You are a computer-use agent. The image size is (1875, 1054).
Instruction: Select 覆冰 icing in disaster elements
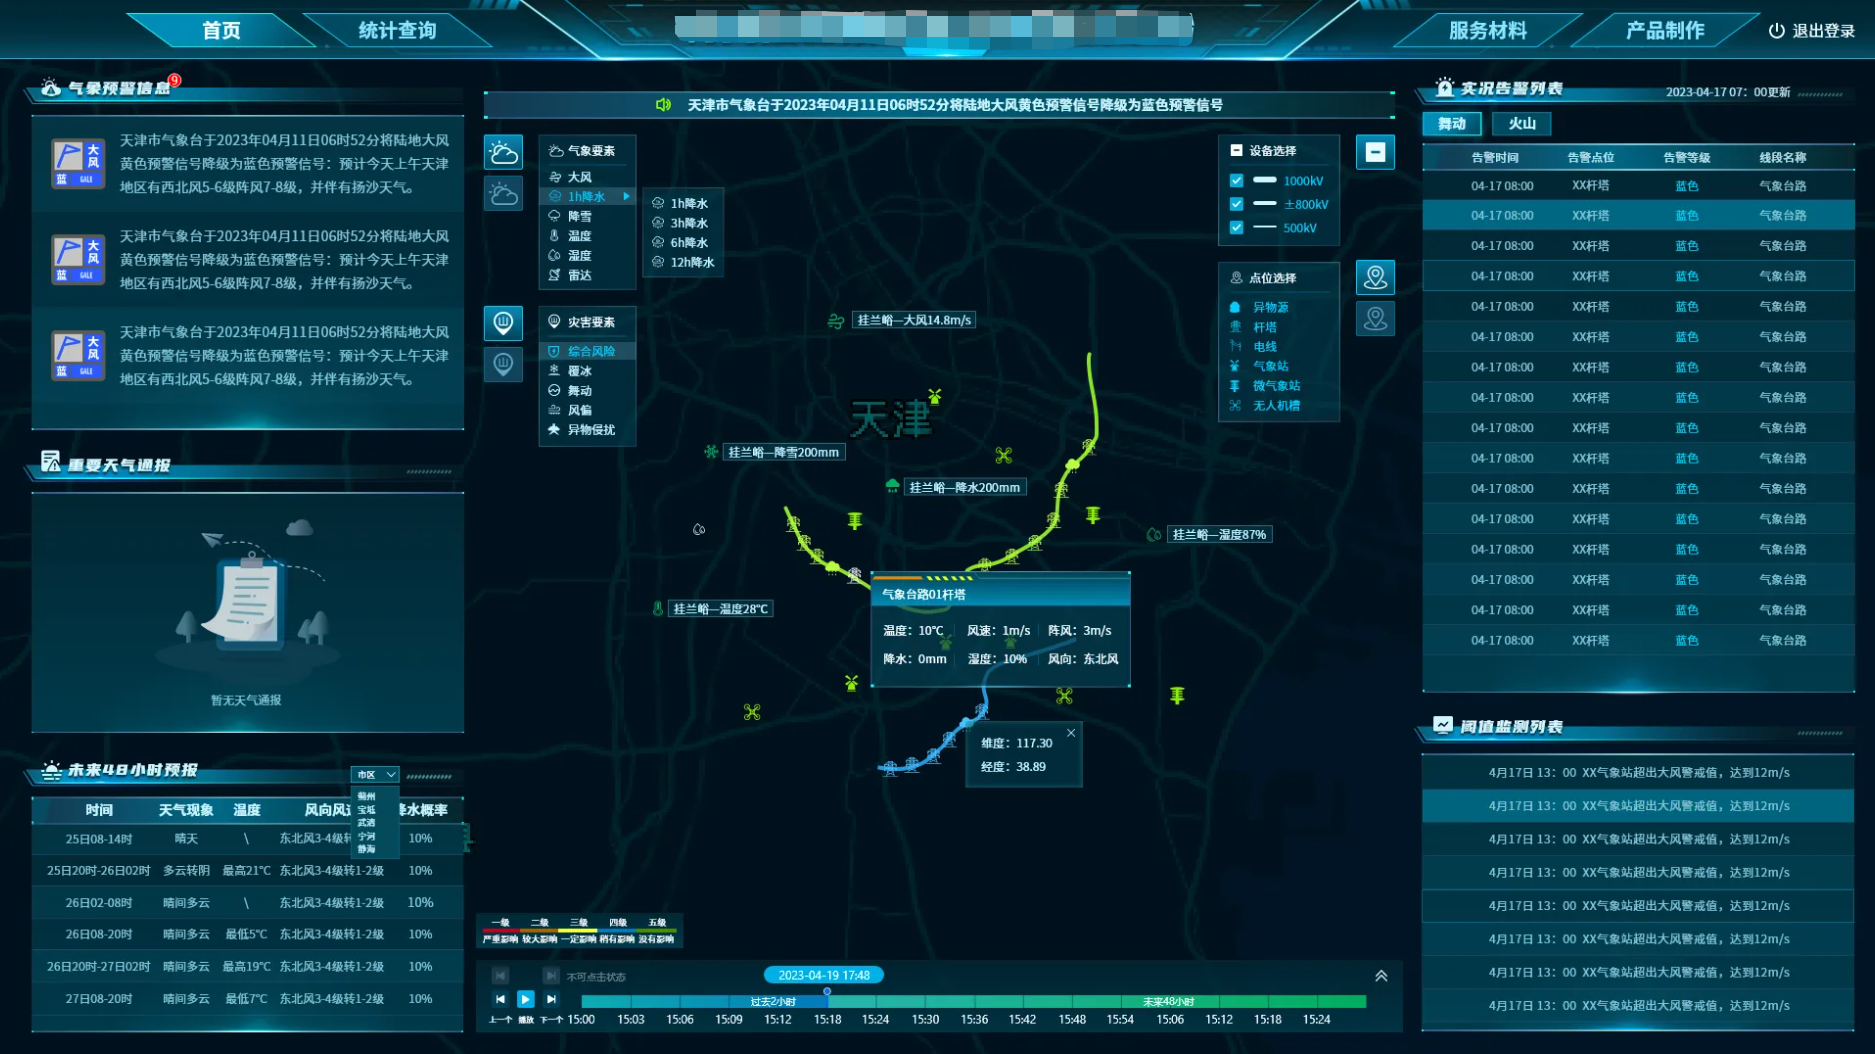(579, 371)
